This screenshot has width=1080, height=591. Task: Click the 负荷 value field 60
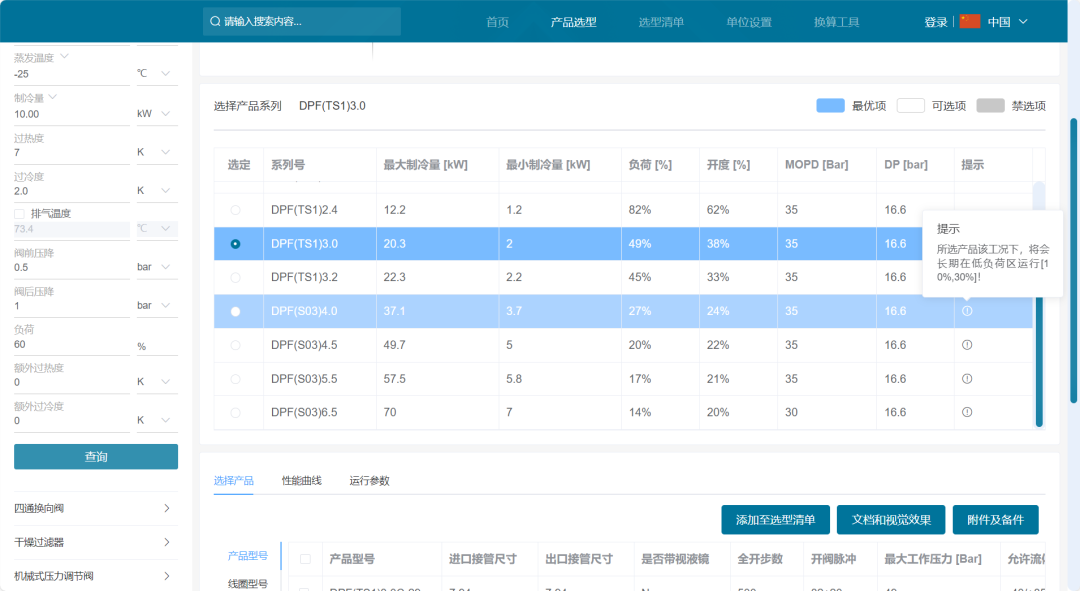click(72, 344)
